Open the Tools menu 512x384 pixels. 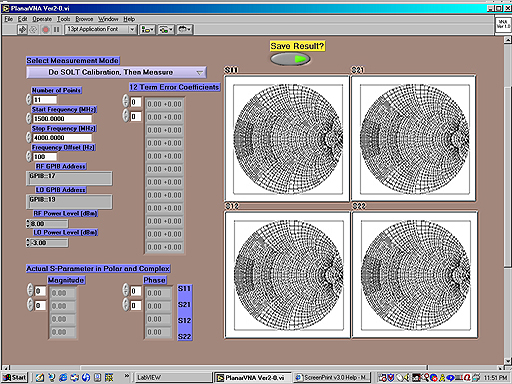(x=63, y=19)
